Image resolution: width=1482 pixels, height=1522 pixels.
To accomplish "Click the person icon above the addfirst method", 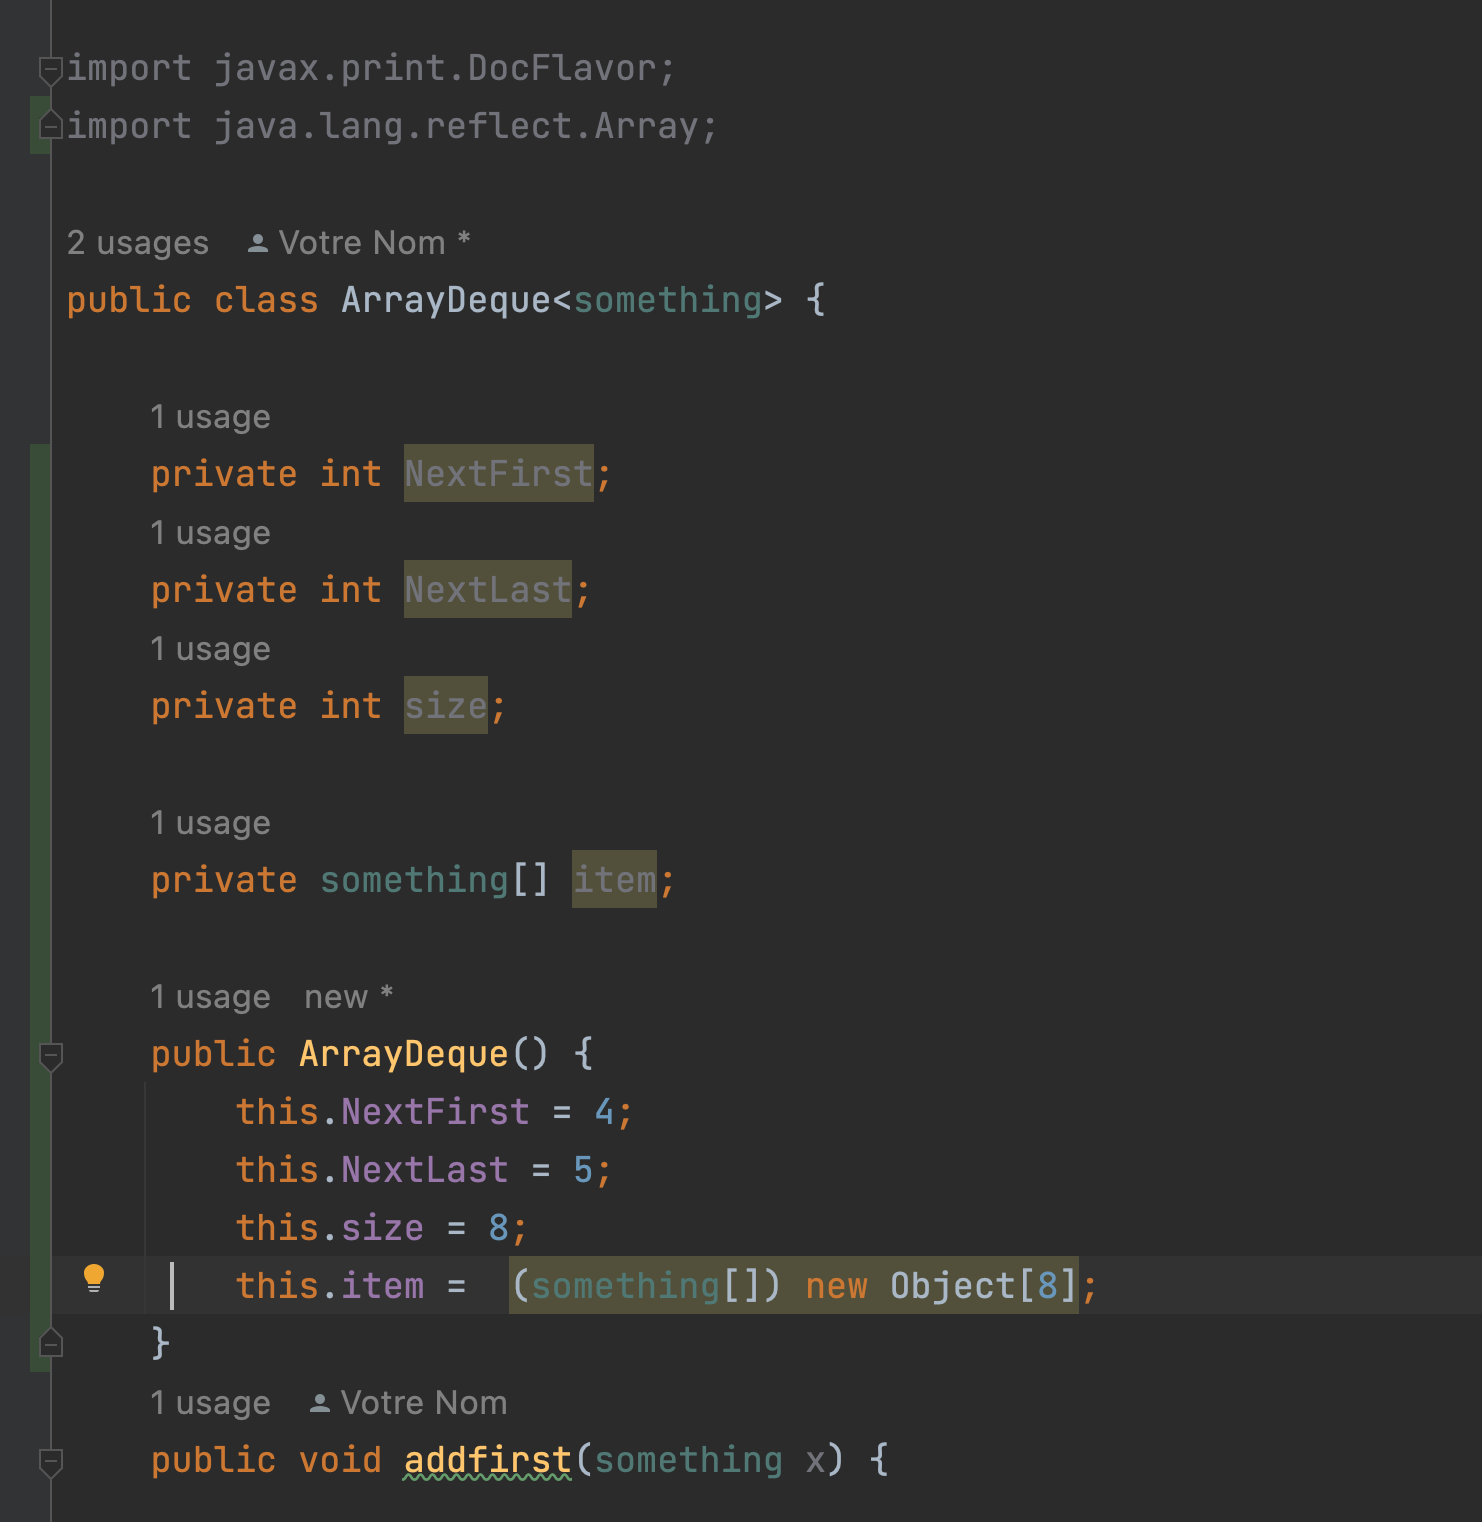I will point(319,1403).
